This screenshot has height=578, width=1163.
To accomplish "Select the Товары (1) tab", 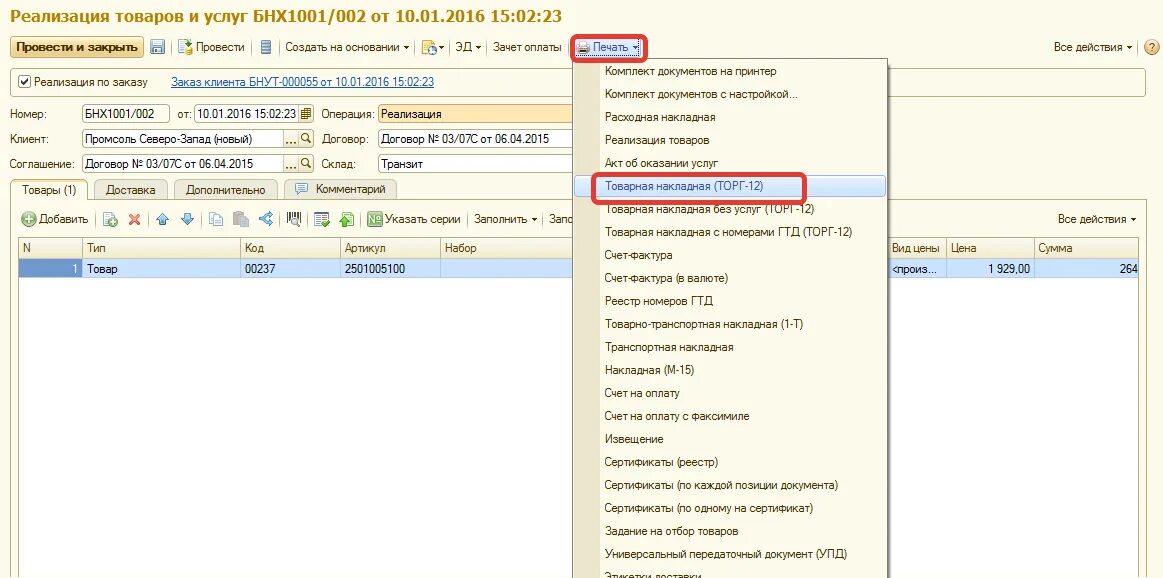I will coord(50,190).
